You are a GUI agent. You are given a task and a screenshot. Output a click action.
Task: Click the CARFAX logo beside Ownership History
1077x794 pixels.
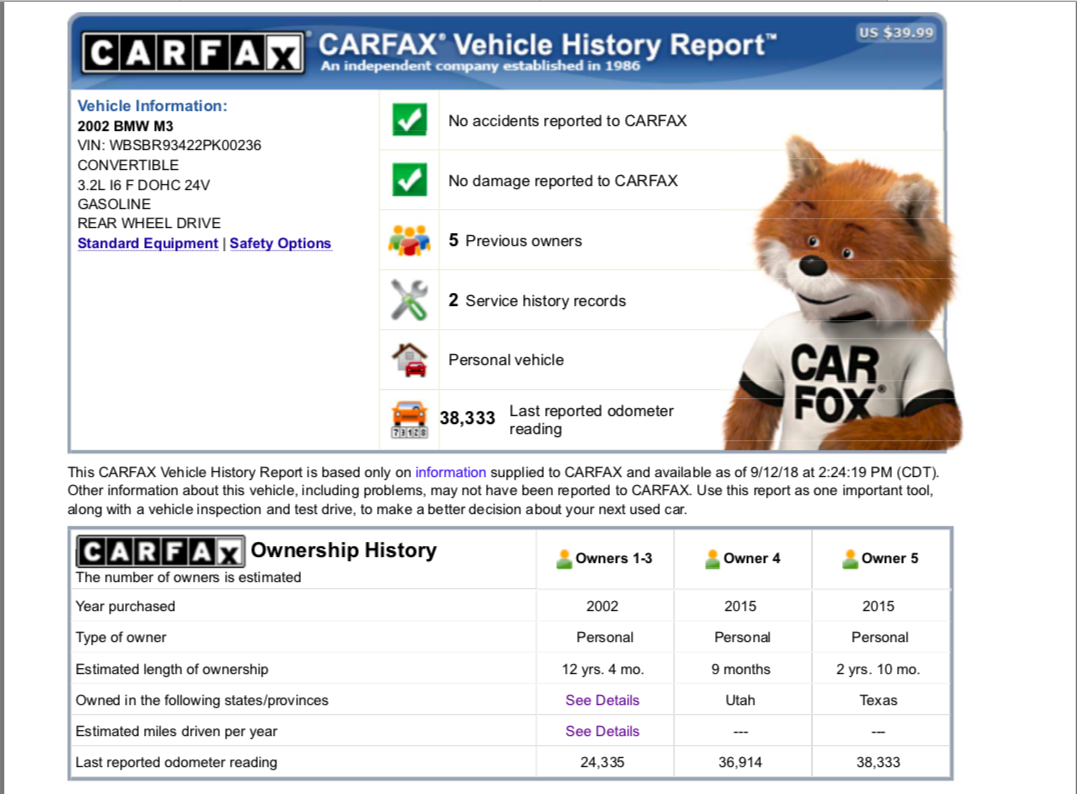(160, 552)
